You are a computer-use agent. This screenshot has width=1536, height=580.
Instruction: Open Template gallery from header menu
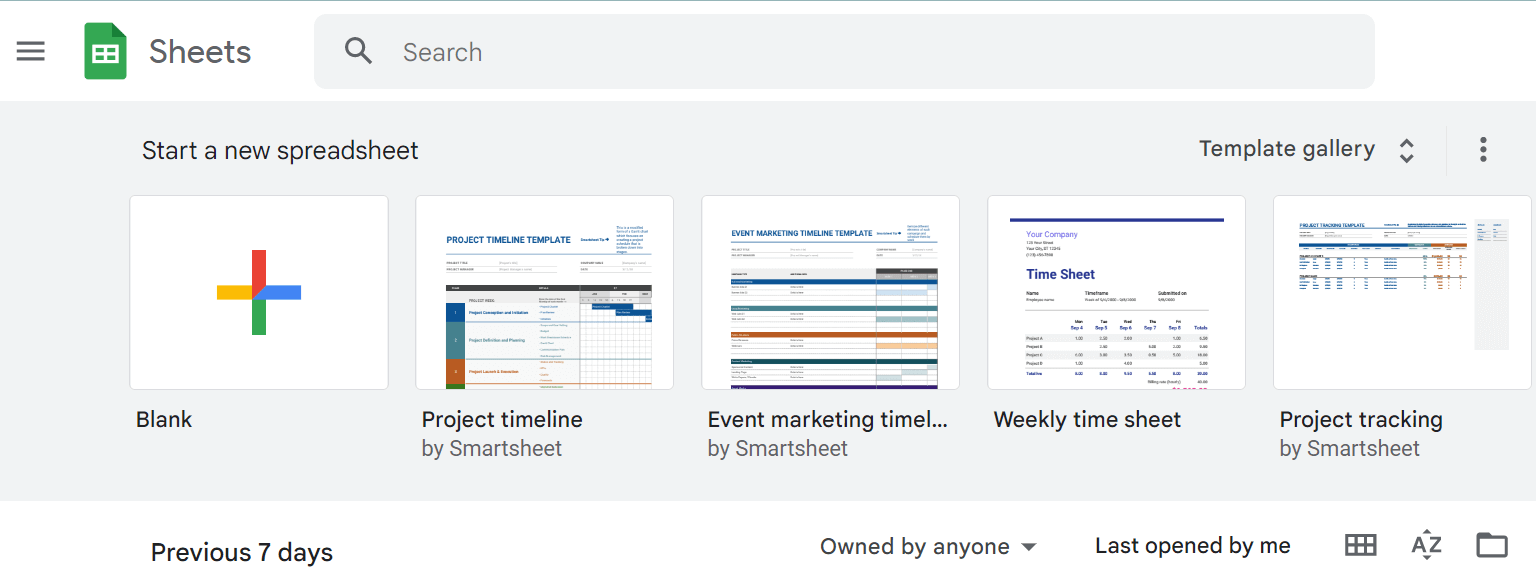tap(1287, 148)
